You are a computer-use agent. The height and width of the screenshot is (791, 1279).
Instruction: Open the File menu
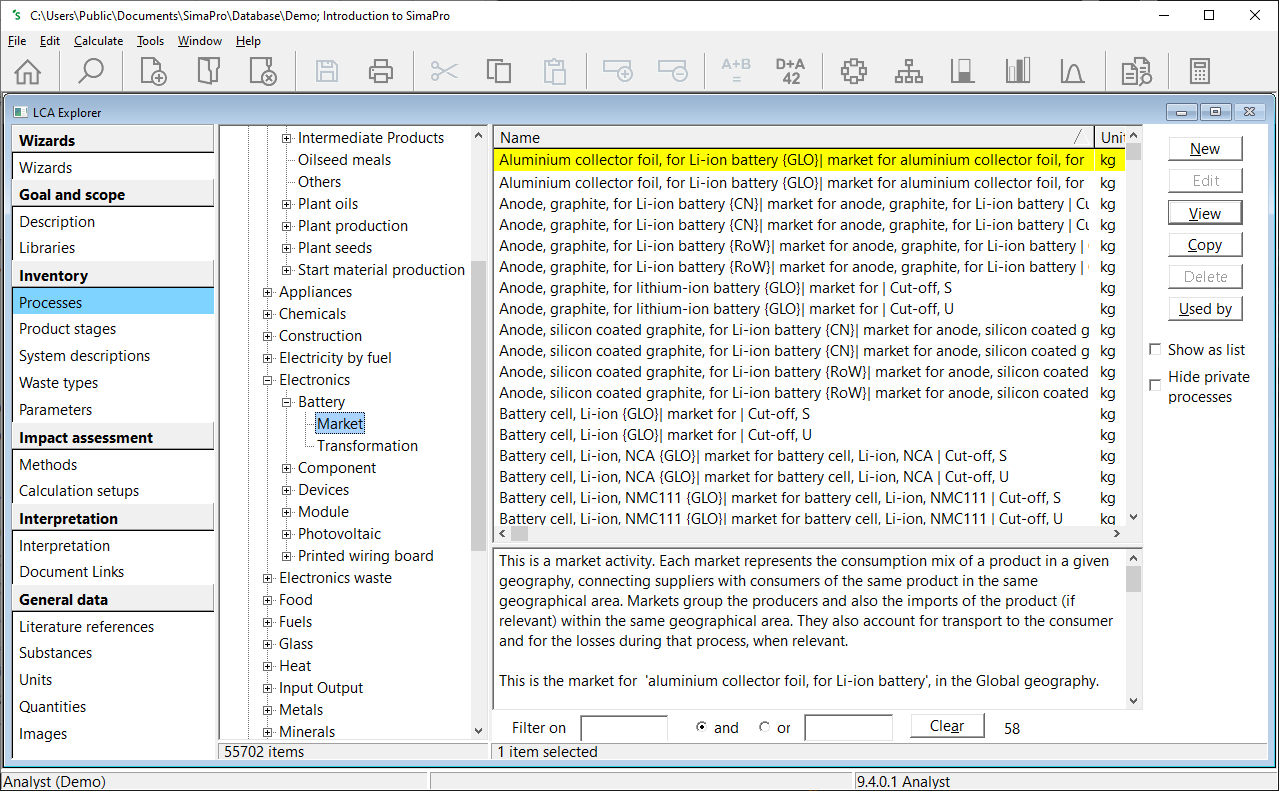pyautogui.click(x=17, y=41)
